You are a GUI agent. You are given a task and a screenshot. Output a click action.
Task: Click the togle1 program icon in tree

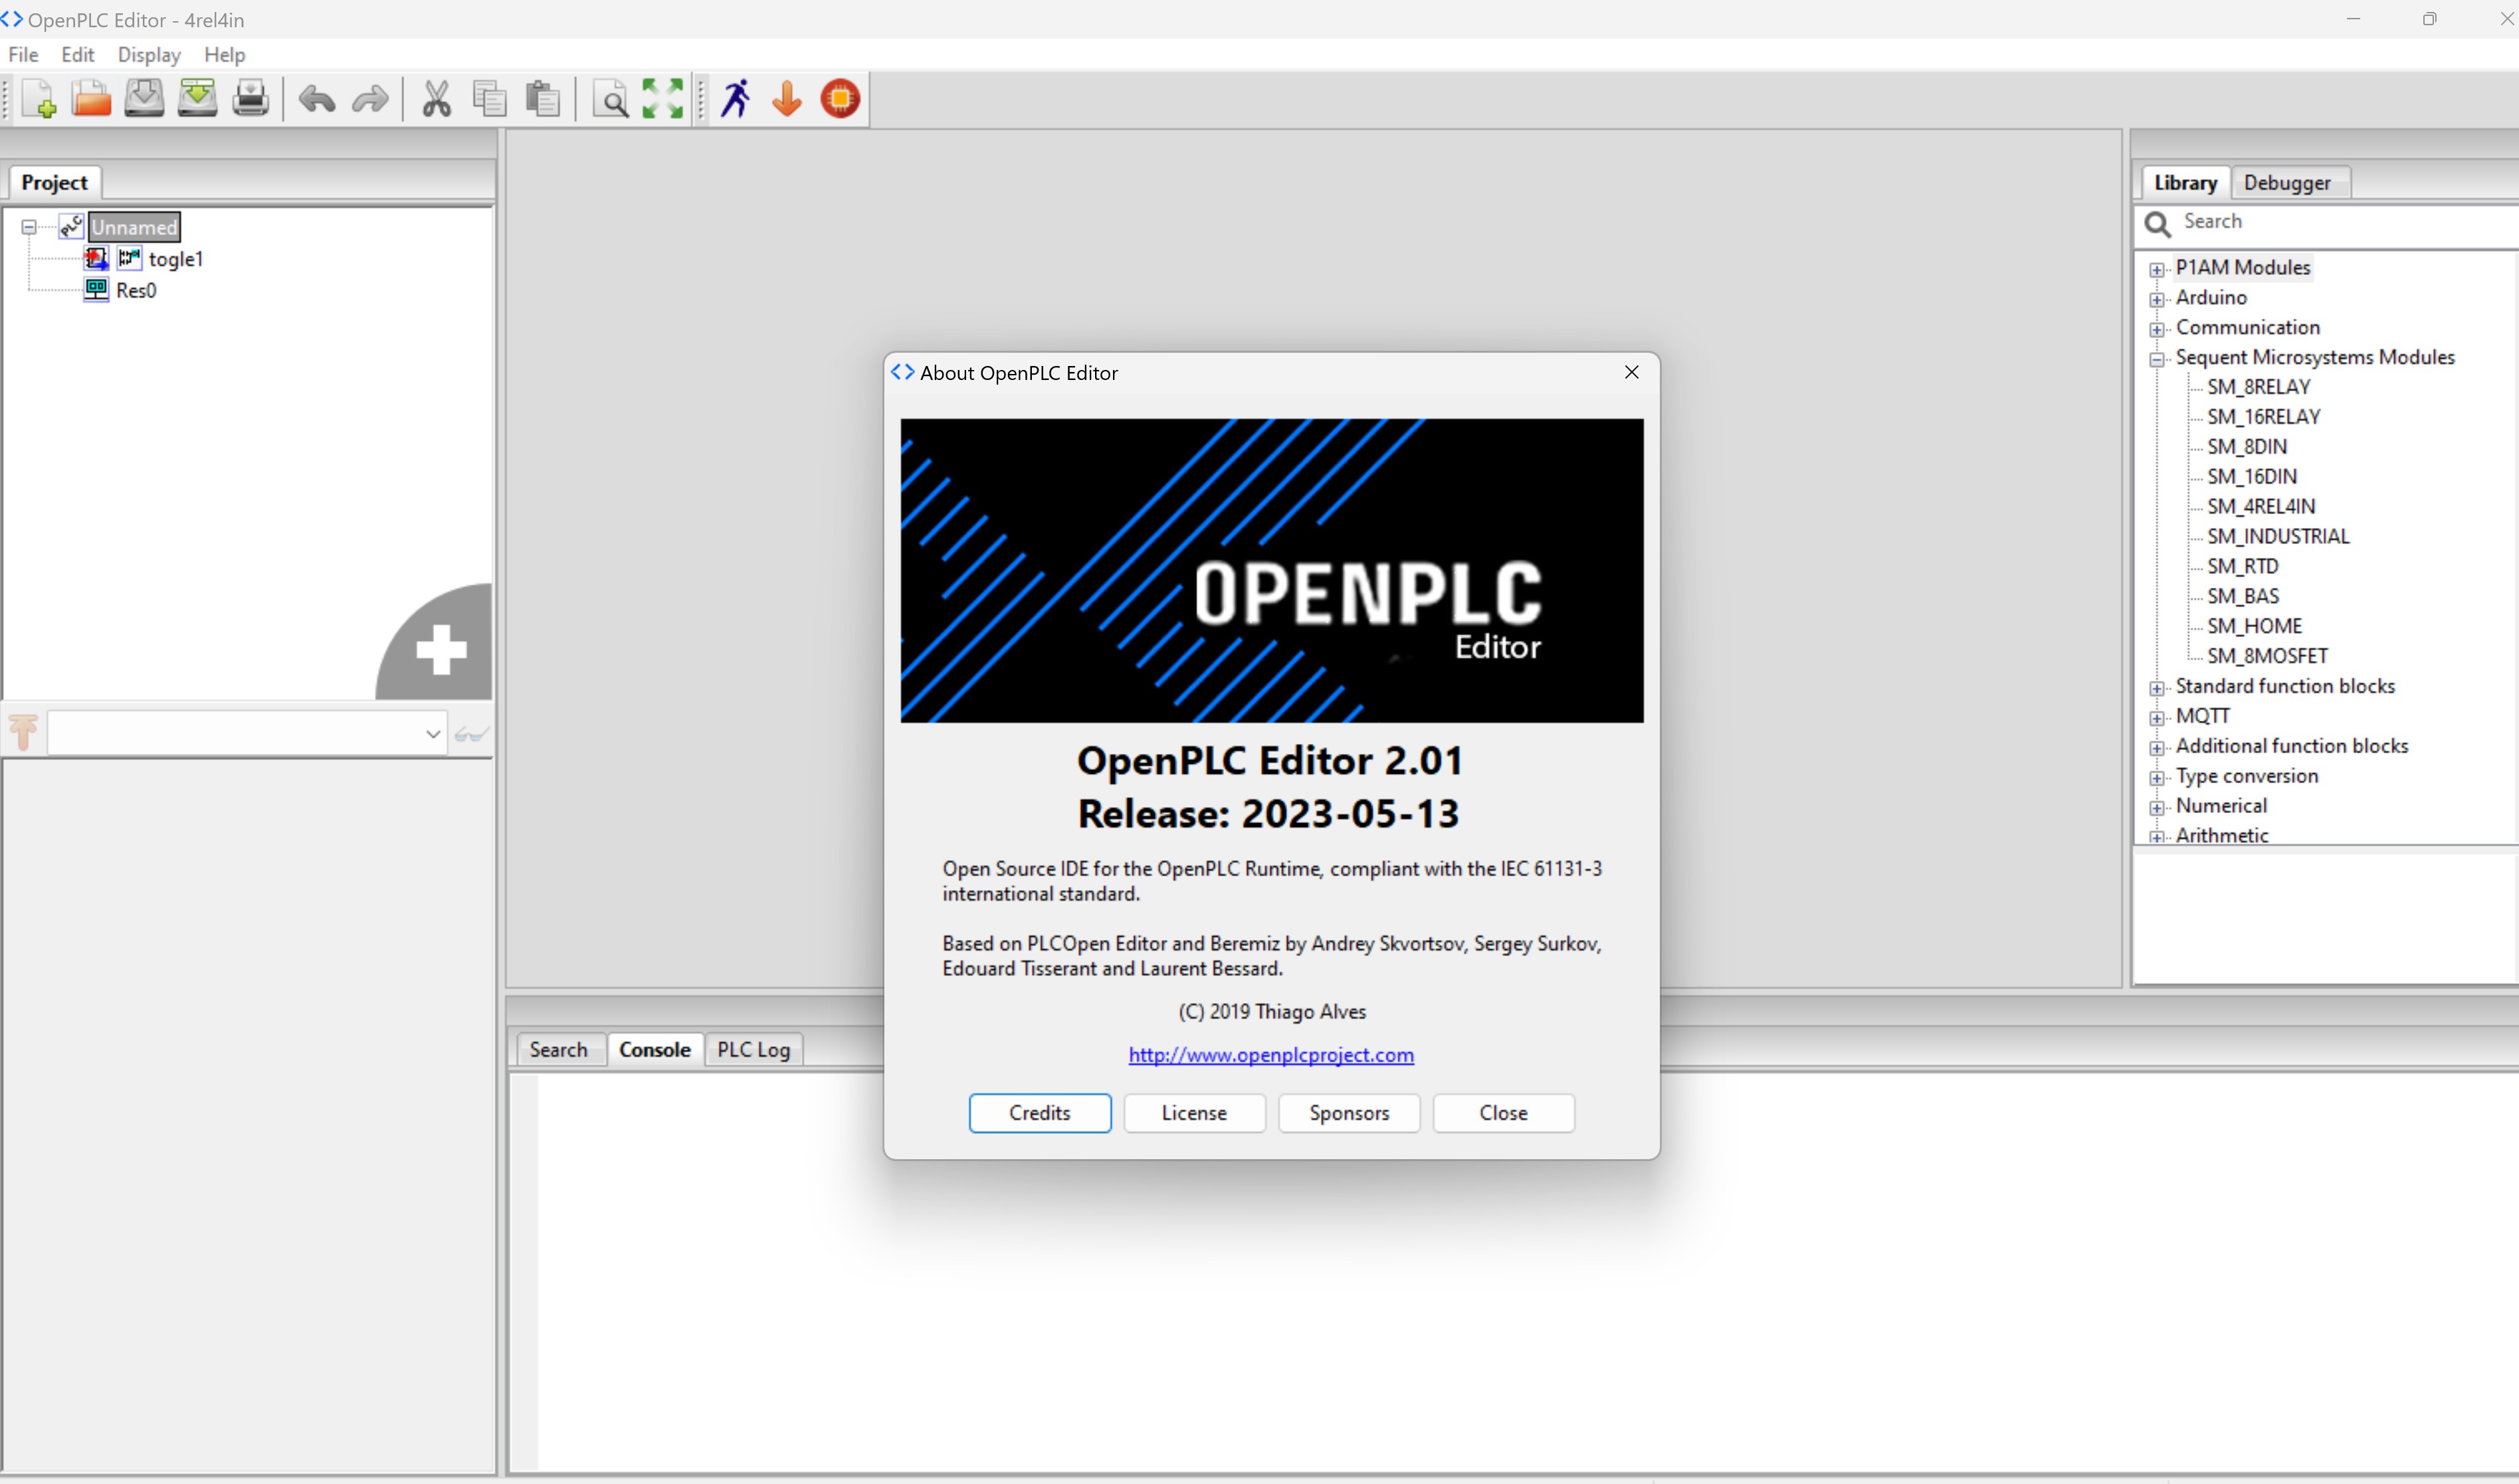[x=96, y=258]
